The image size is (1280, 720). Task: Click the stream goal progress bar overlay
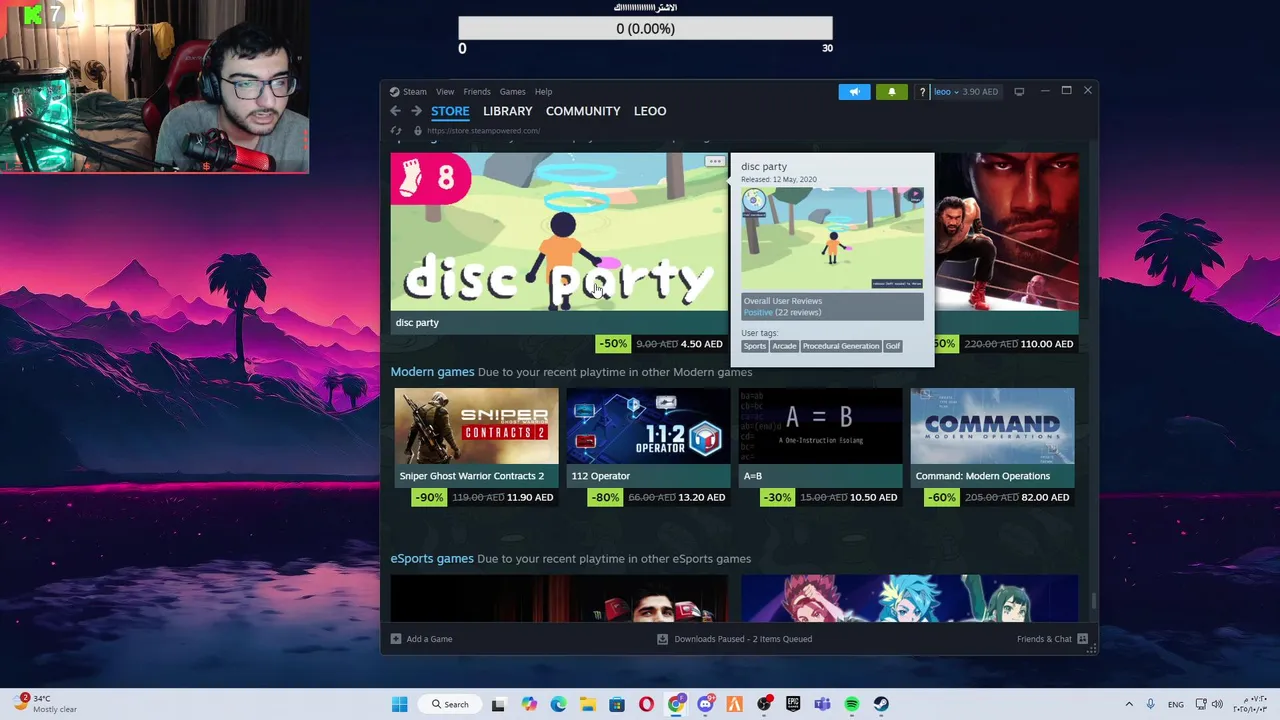coord(645,29)
